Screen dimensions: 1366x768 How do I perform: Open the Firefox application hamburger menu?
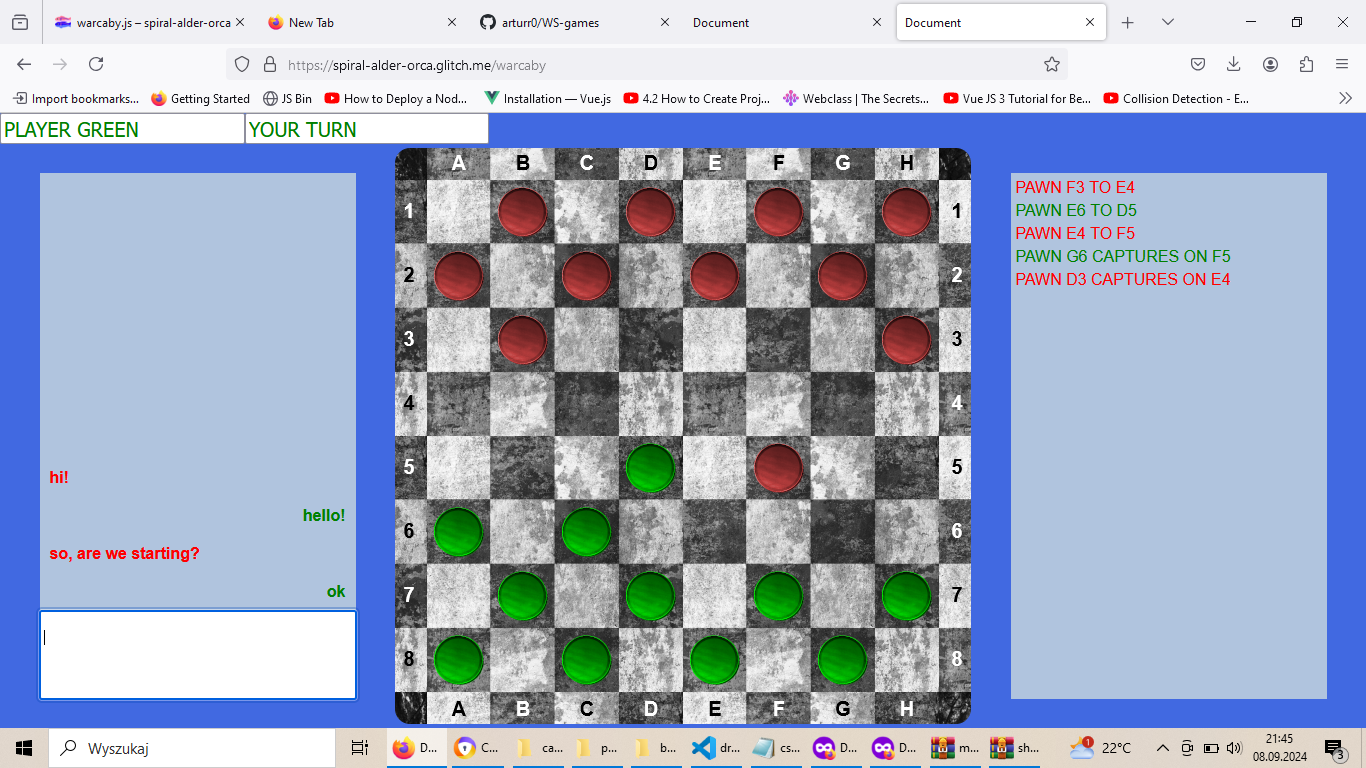click(x=1342, y=64)
